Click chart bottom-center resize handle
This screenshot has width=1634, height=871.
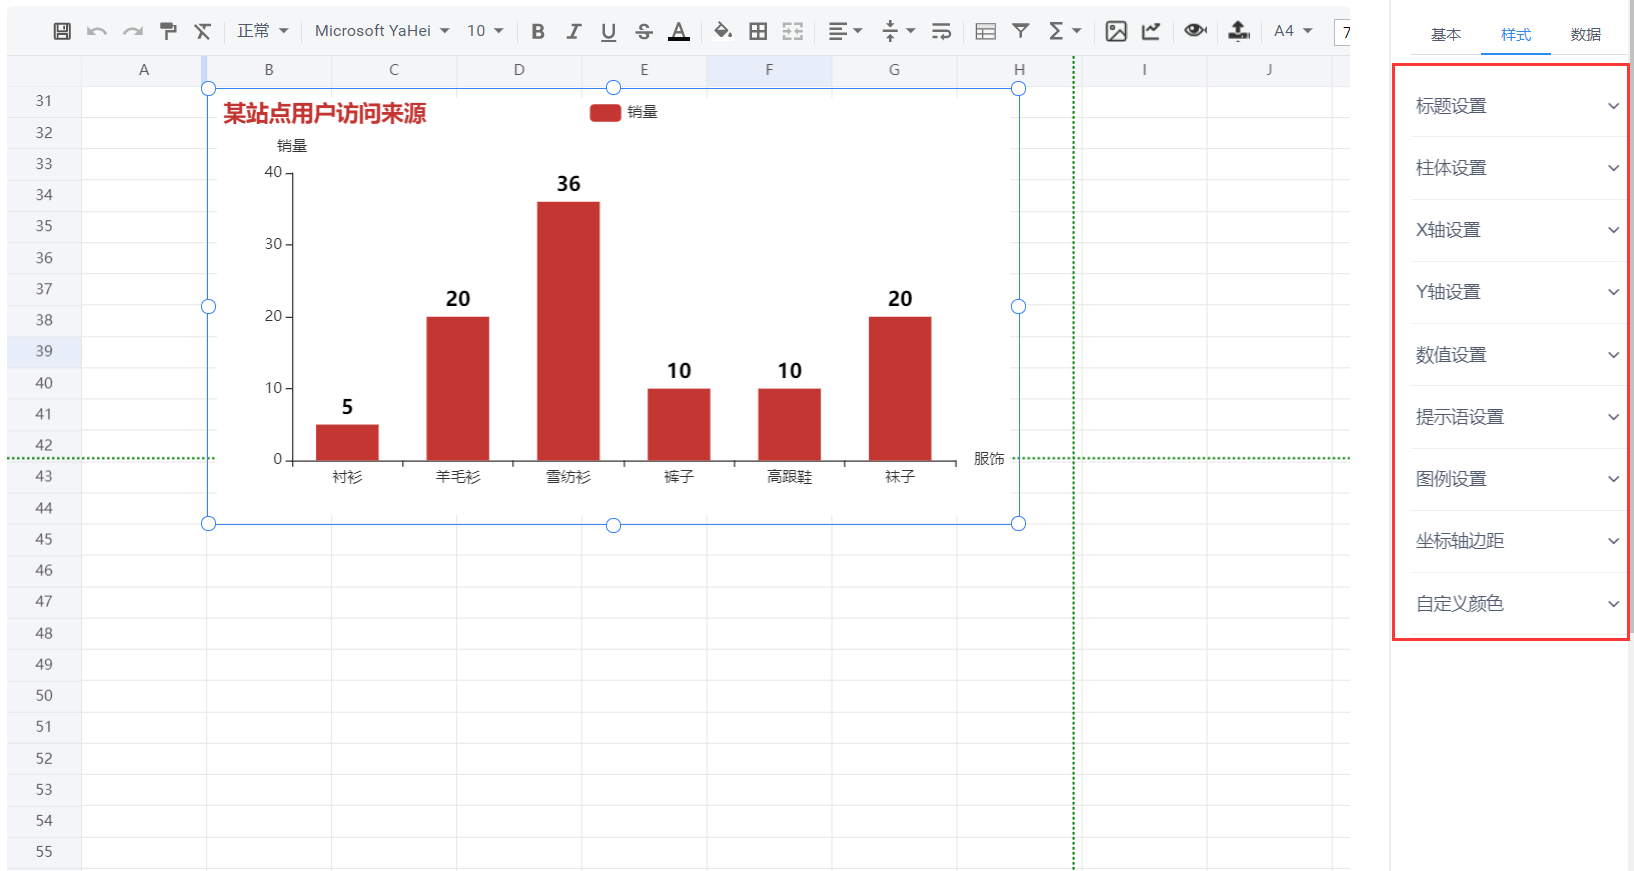(613, 525)
